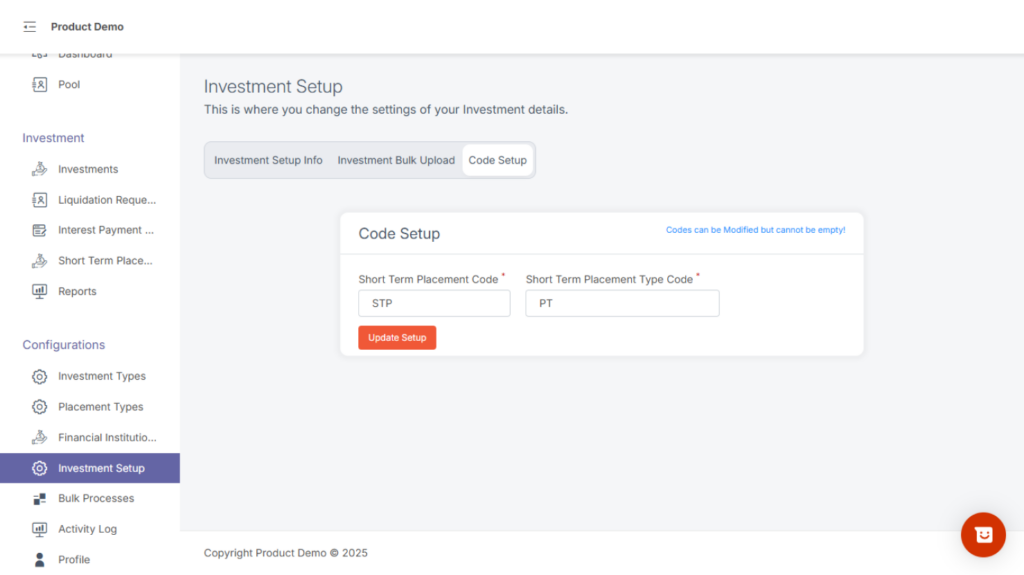Switch to Investment Setup Info tab
Image resolution: width=1024 pixels, height=575 pixels.
click(x=268, y=160)
